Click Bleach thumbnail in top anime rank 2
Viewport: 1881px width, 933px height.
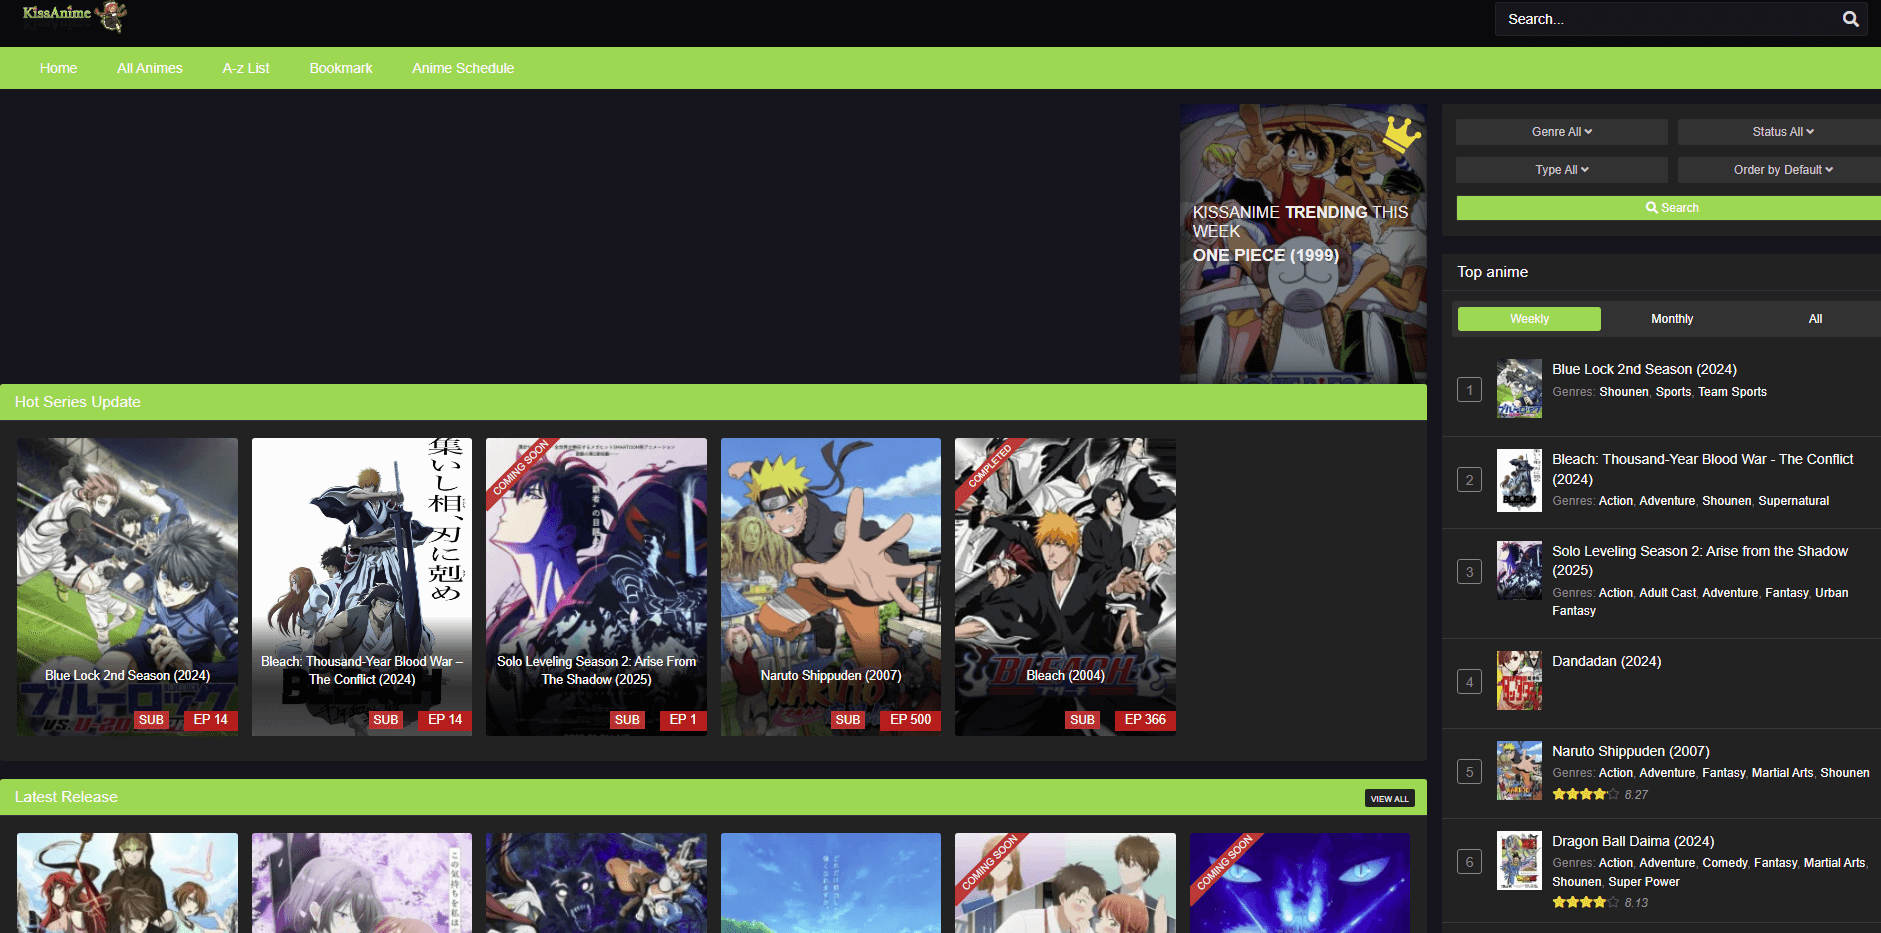pos(1519,480)
